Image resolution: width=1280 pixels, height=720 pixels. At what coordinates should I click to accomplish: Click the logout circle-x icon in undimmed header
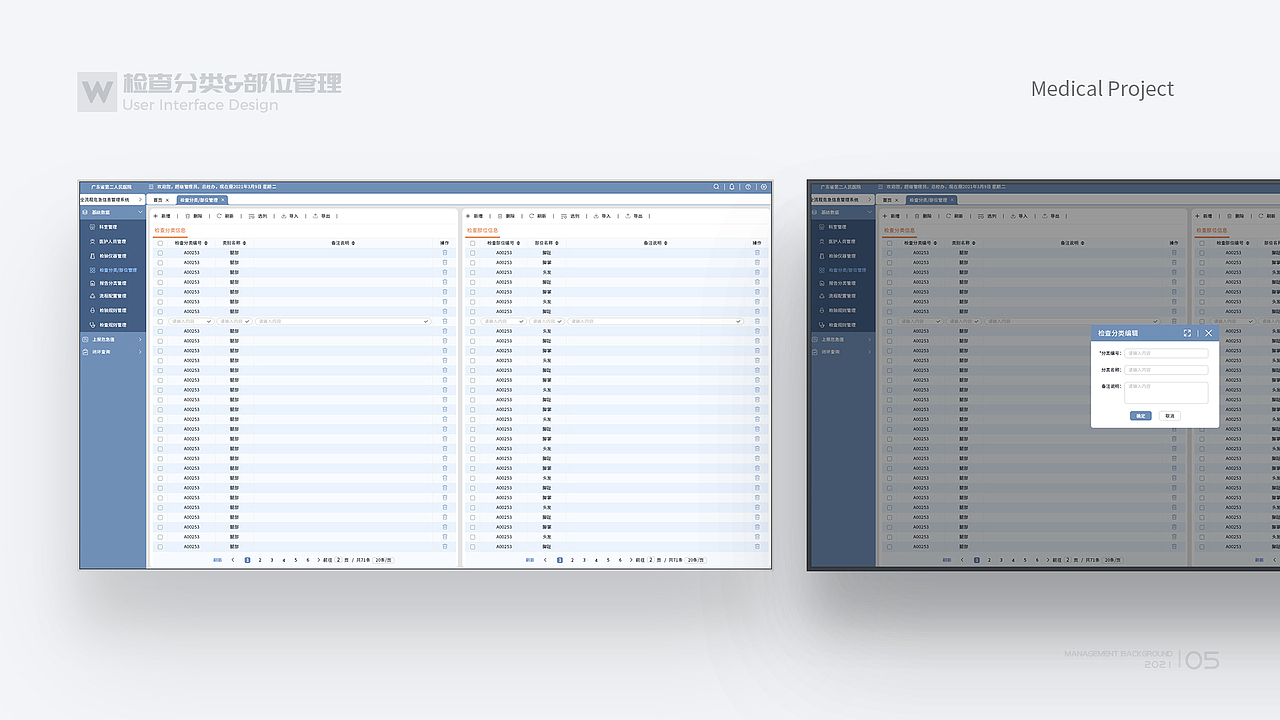click(763, 187)
